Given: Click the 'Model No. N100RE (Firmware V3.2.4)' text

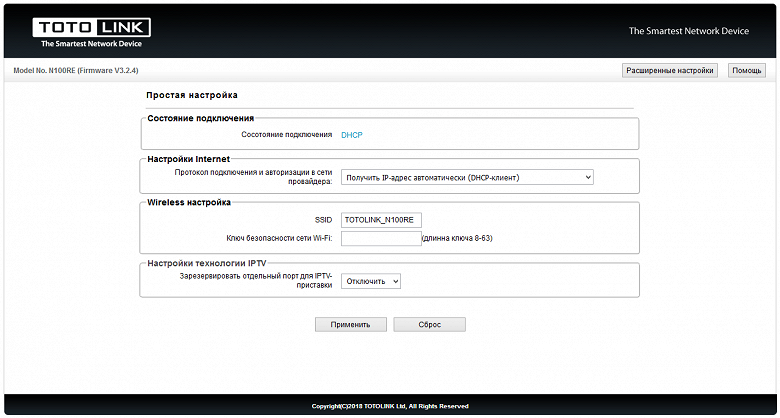Looking at the screenshot, I should click(x=76, y=71).
